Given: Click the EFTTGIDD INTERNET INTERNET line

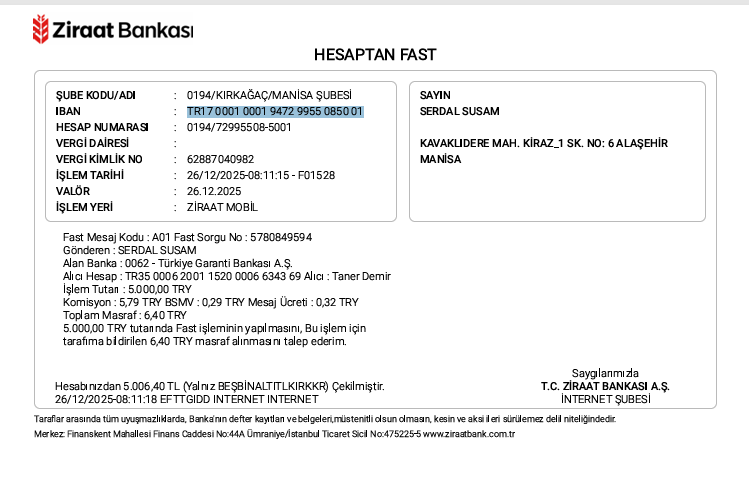Looking at the screenshot, I should tap(186, 399).
